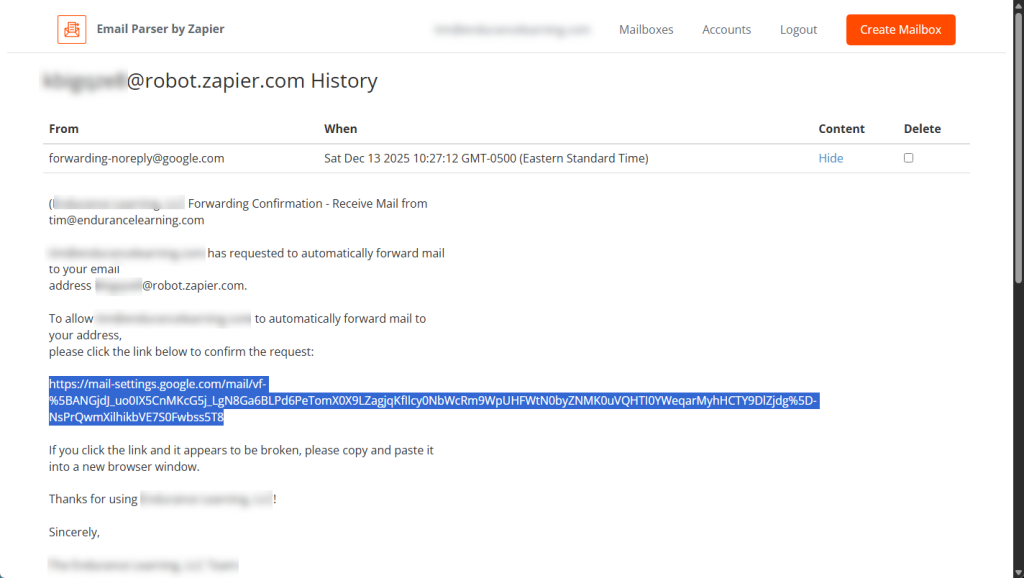
Task: Click the "Sincerely," line in email
Action: (74, 532)
